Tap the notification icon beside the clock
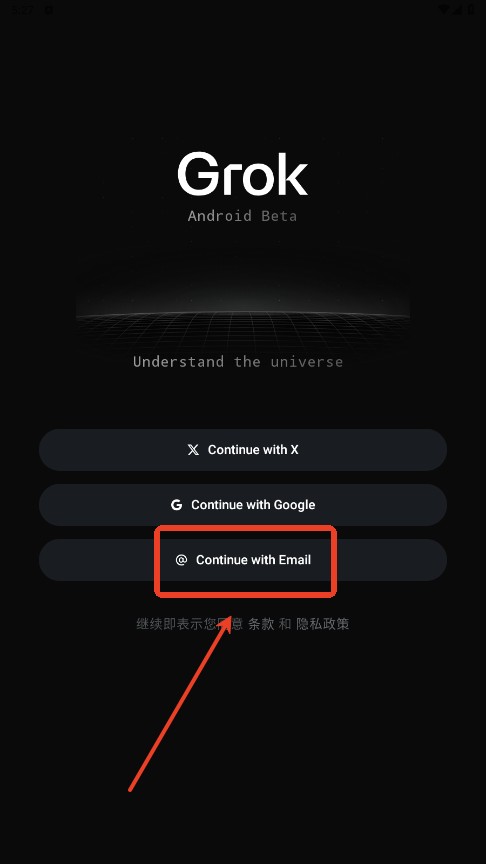The height and width of the screenshot is (864, 486). coord(48,10)
